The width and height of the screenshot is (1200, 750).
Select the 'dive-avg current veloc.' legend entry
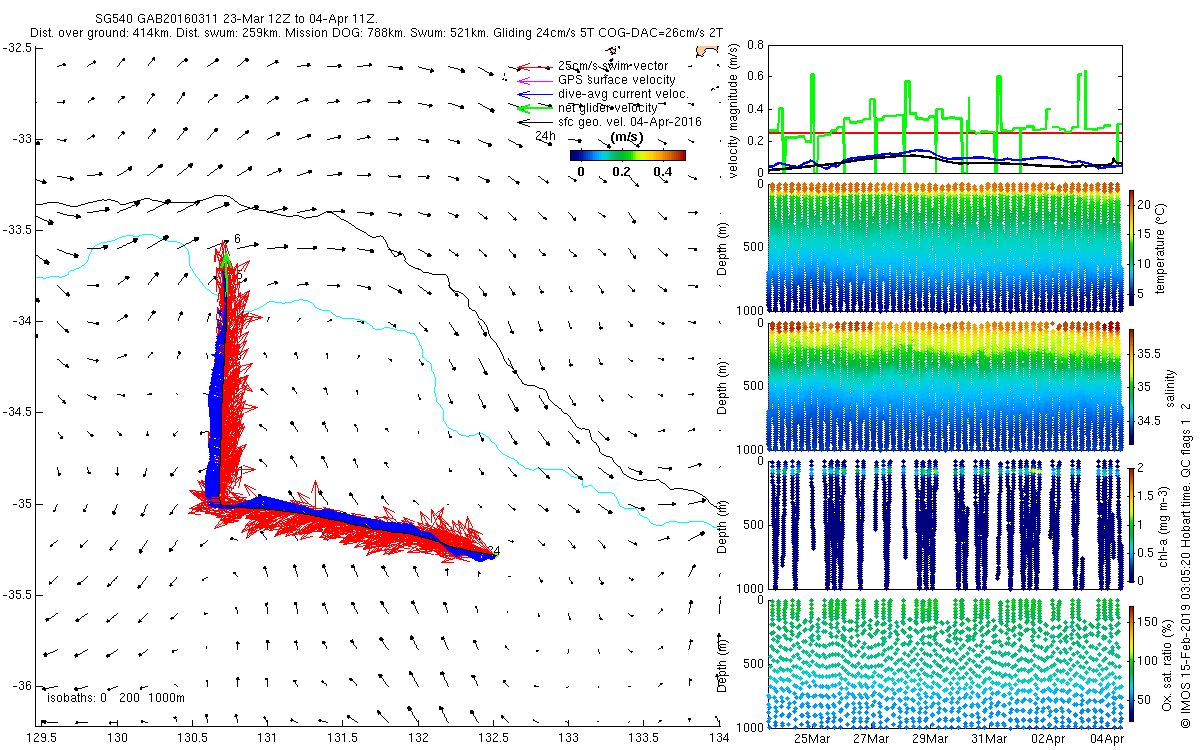click(622, 94)
